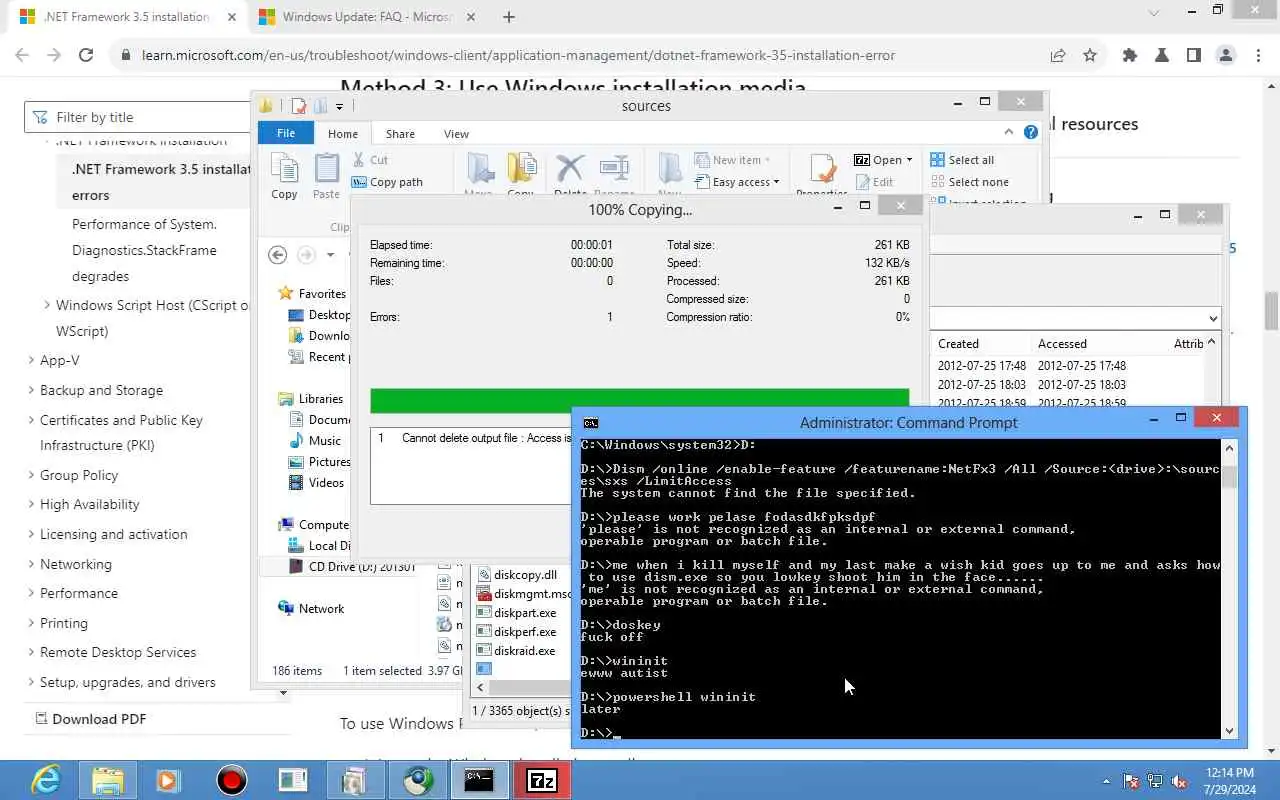Open a new Chrome tab

[x=509, y=17]
